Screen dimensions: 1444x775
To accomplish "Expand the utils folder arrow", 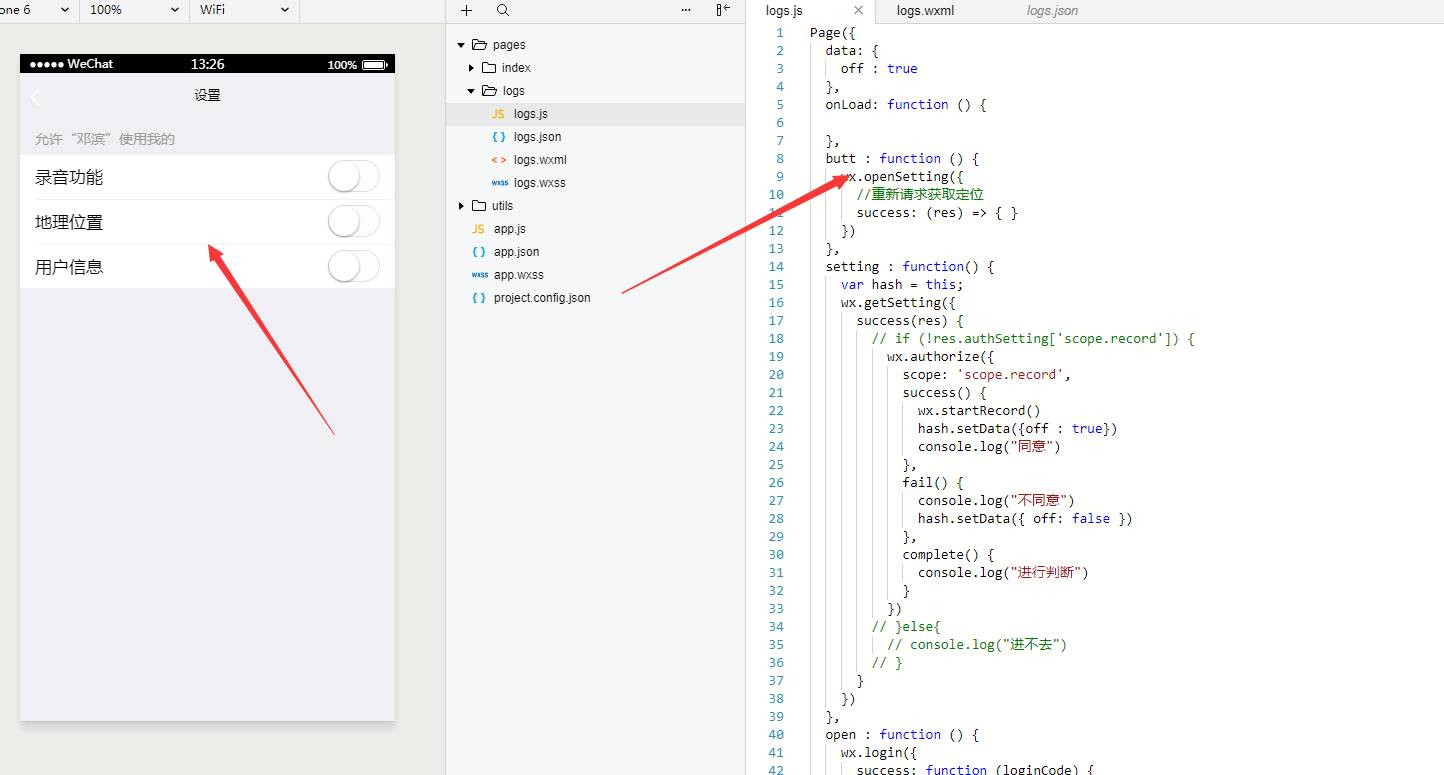I will (x=461, y=206).
